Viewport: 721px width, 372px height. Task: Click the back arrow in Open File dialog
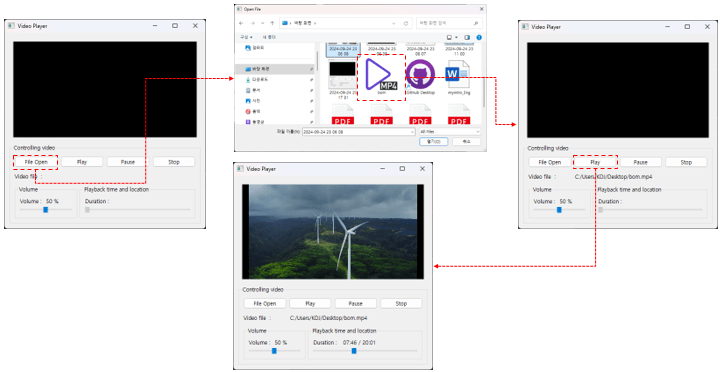pyautogui.click(x=241, y=23)
